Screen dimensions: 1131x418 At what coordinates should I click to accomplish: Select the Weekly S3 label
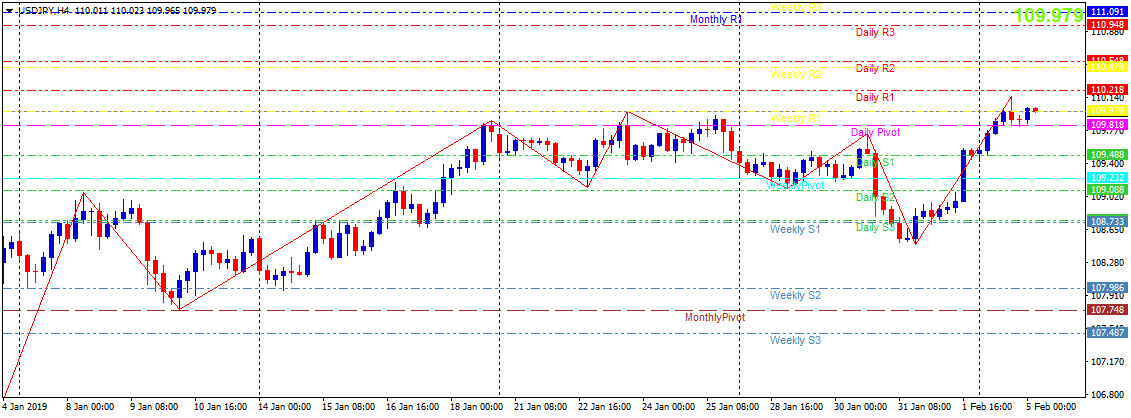[795, 341]
